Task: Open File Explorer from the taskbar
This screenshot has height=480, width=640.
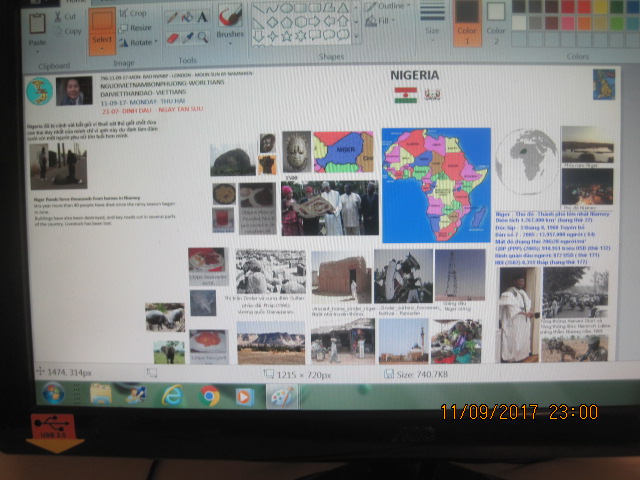Action: [100, 394]
